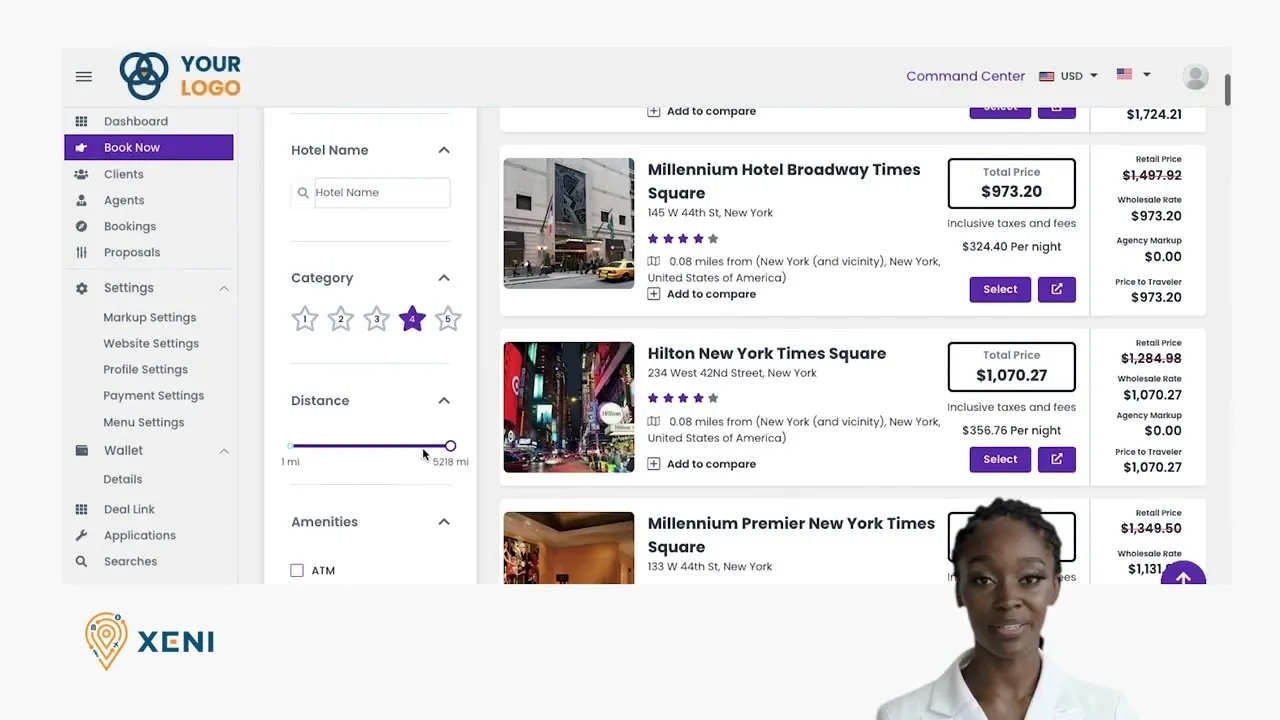Viewport: 1280px width, 720px height.
Task: Click the Bookings compass icon
Action: pos(82,226)
